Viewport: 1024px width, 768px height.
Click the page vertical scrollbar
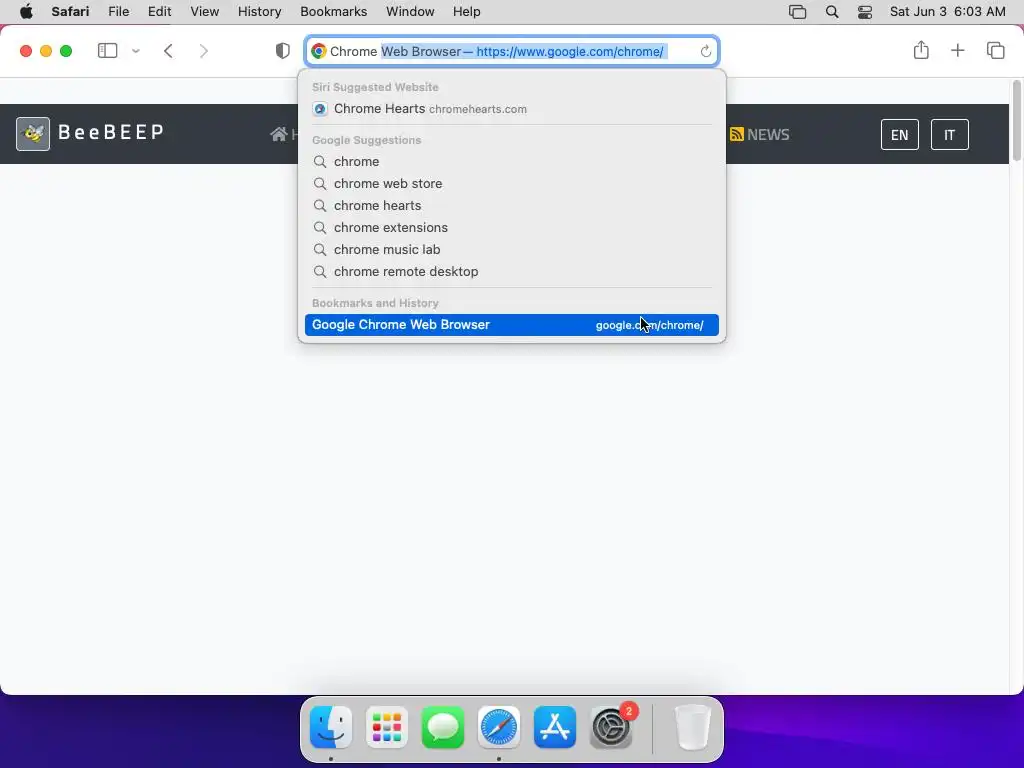click(1016, 121)
